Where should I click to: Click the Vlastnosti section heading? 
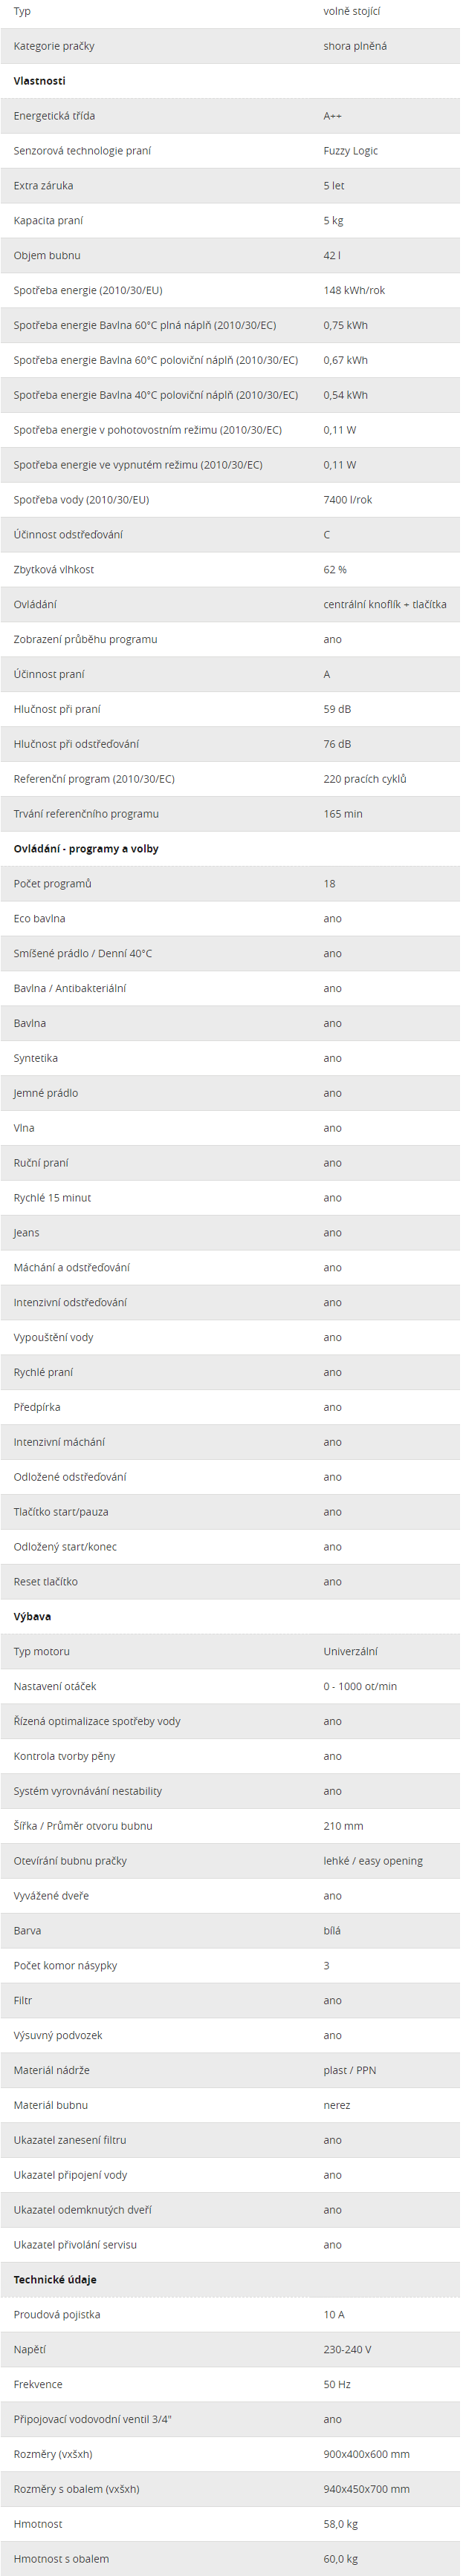click(39, 81)
